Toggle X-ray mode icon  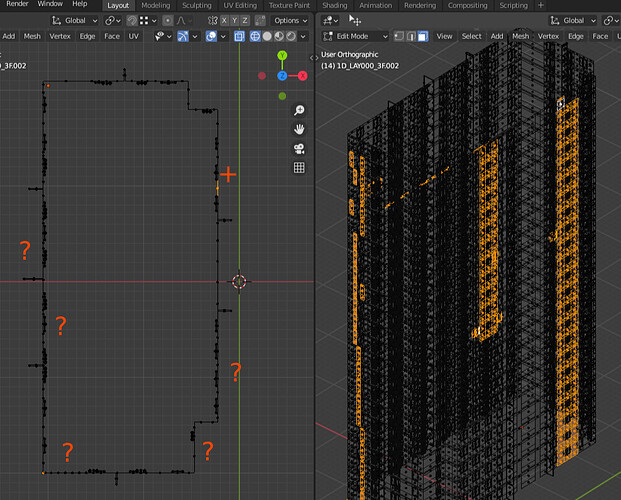tap(239, 36)
